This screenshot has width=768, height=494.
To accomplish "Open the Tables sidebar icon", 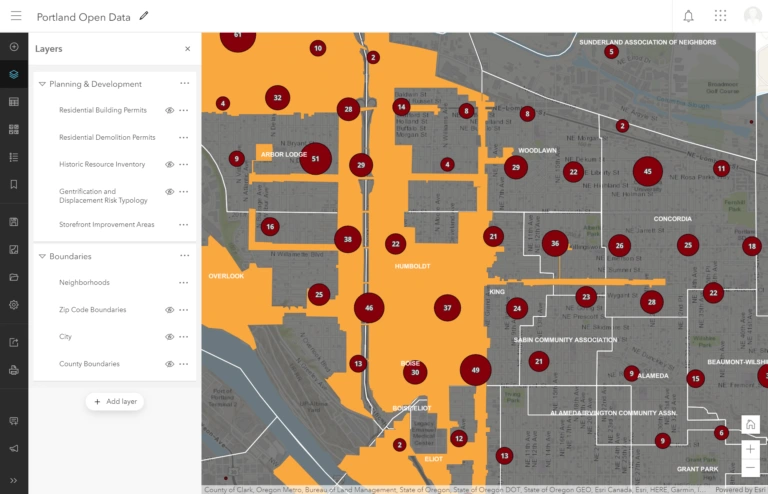I will click(x=14, y=102).
